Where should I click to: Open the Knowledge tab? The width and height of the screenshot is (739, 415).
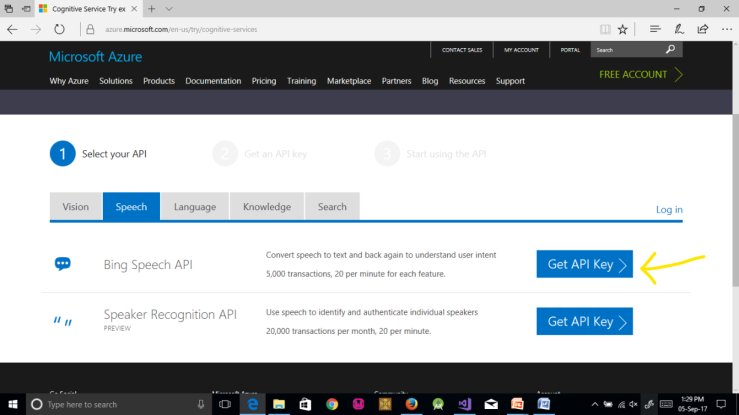tap(266, 207)
